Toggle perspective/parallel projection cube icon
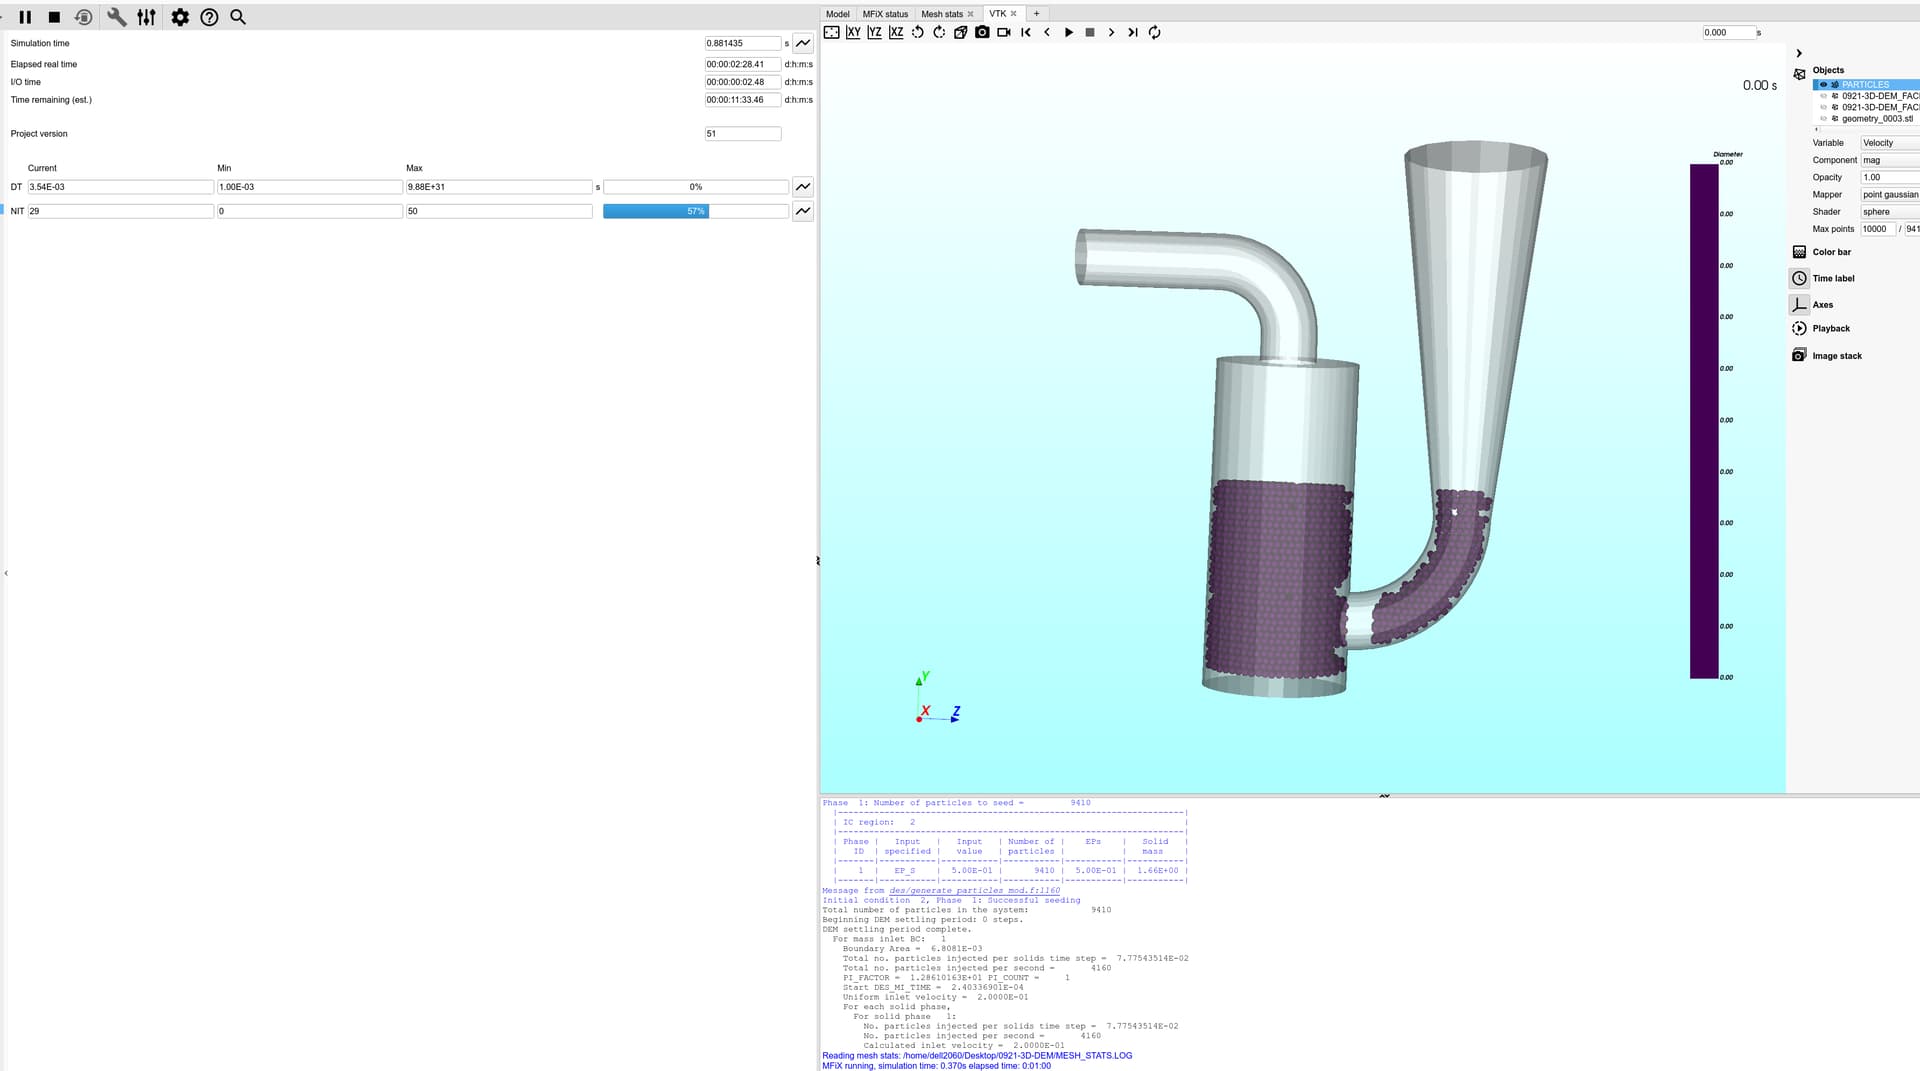The width and height of the screenshot is (1920, 1071). coord(960,32)
